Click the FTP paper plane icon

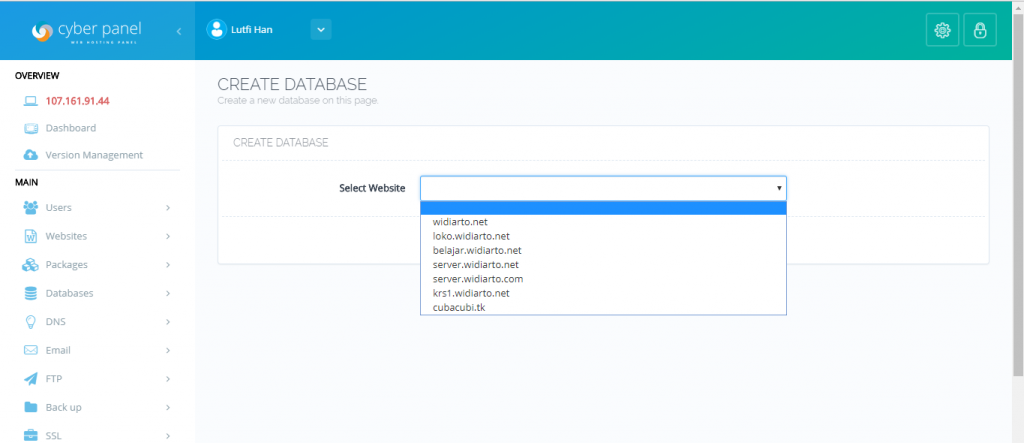pyautogui.click(x=31, y=379)
